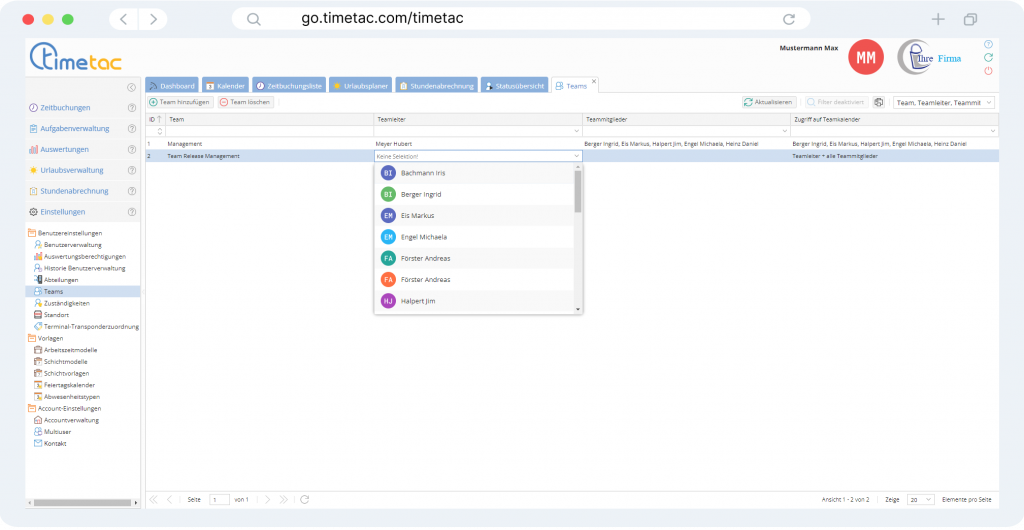Open the MM user avatar
Screen dimensions: 1024x530
865,58
